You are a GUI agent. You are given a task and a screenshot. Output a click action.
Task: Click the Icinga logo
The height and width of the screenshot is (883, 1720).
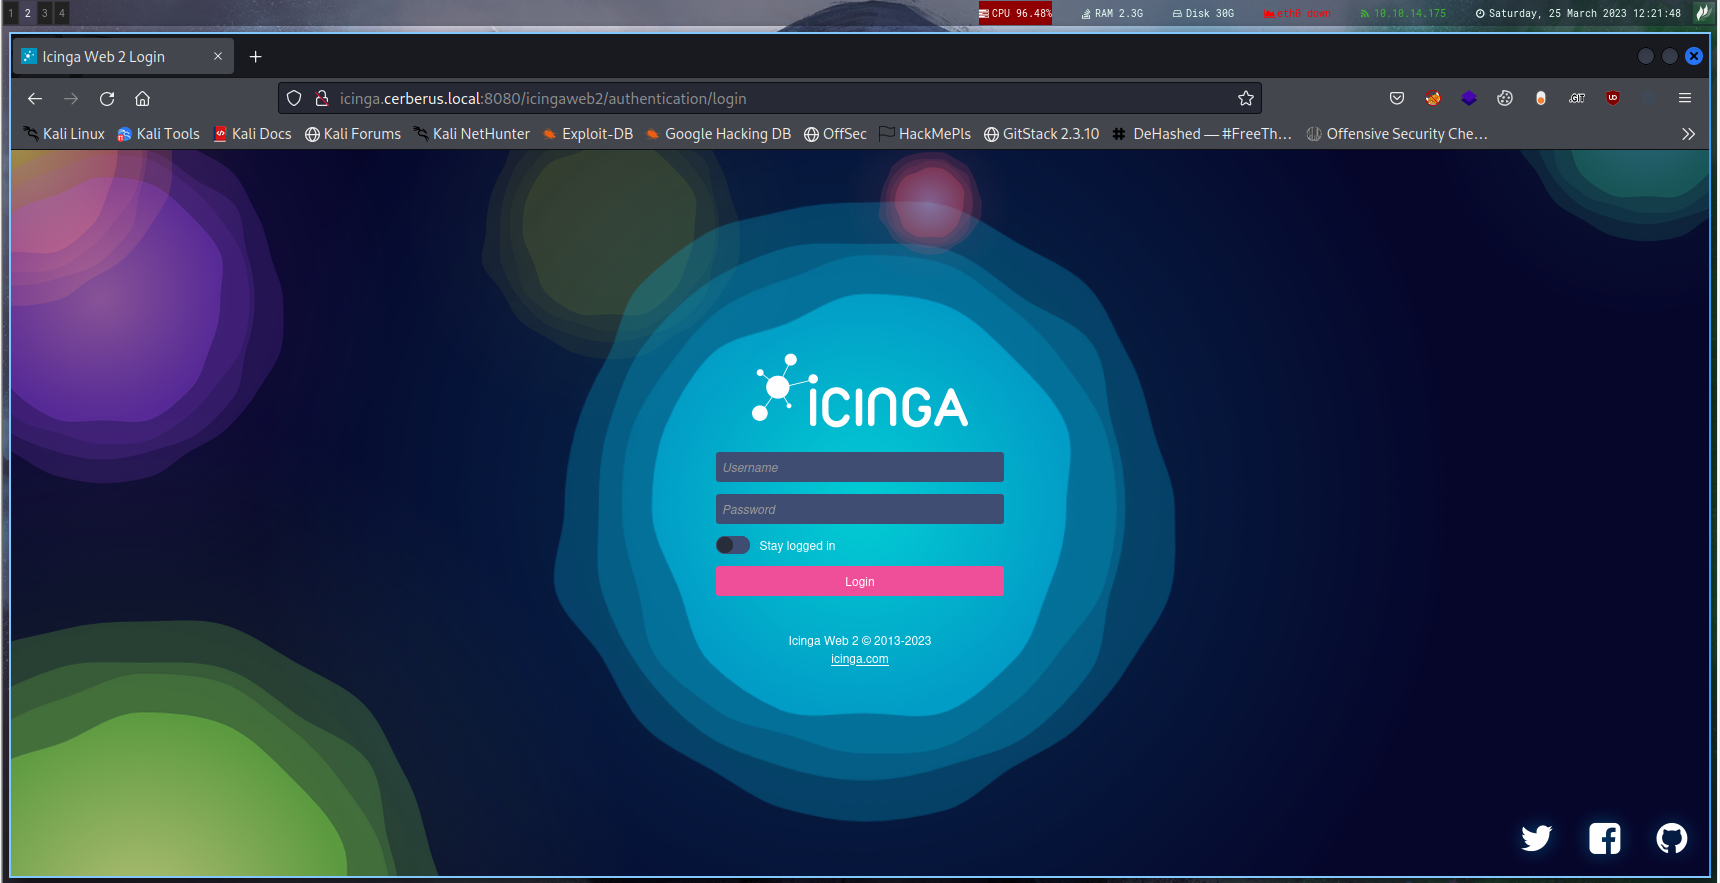(859, 391)
